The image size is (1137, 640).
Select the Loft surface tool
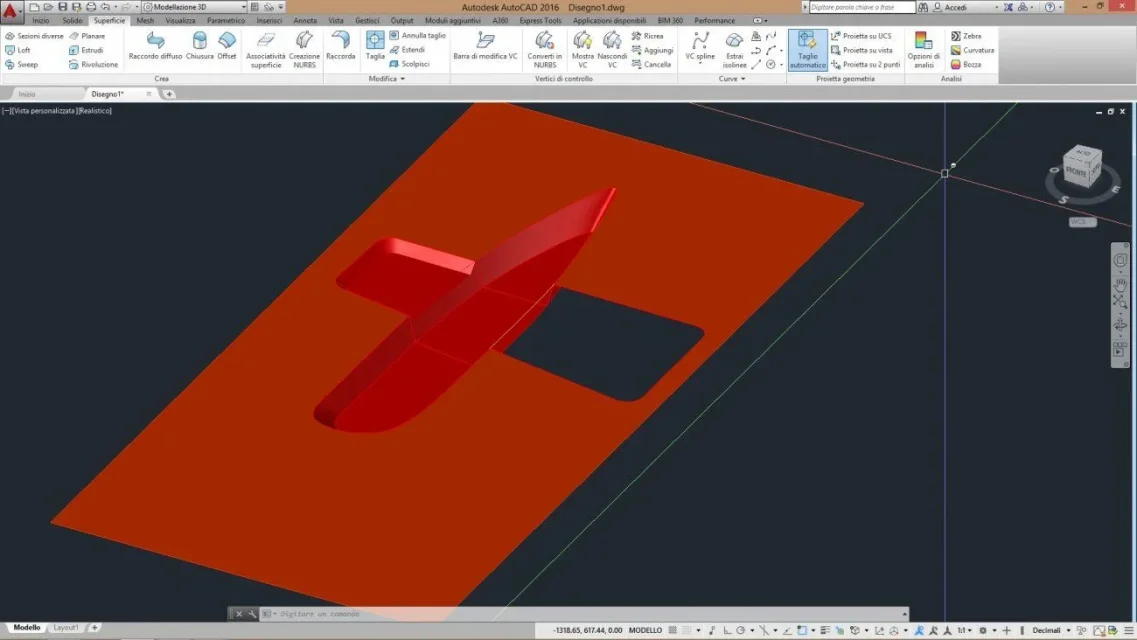tap(18, 50)
